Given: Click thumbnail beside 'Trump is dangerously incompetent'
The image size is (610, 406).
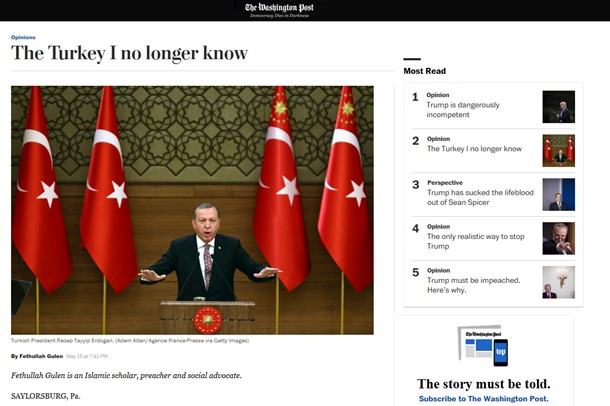Looking at the screenshot, I should pyautogui.click(x=558, y=107).
